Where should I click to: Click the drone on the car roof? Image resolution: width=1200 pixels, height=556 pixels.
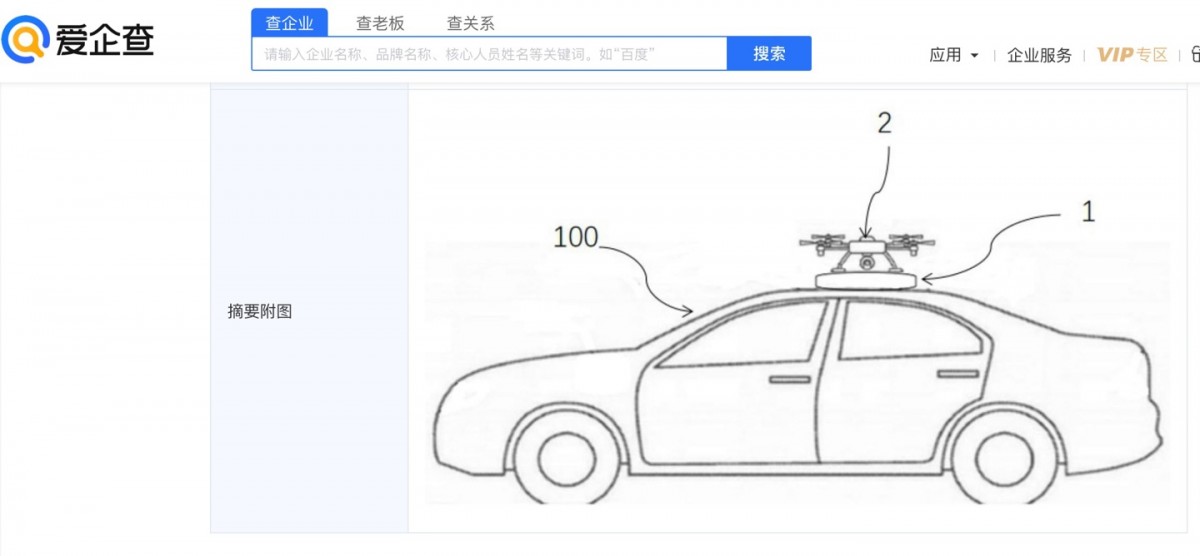[x=866, y=251]
